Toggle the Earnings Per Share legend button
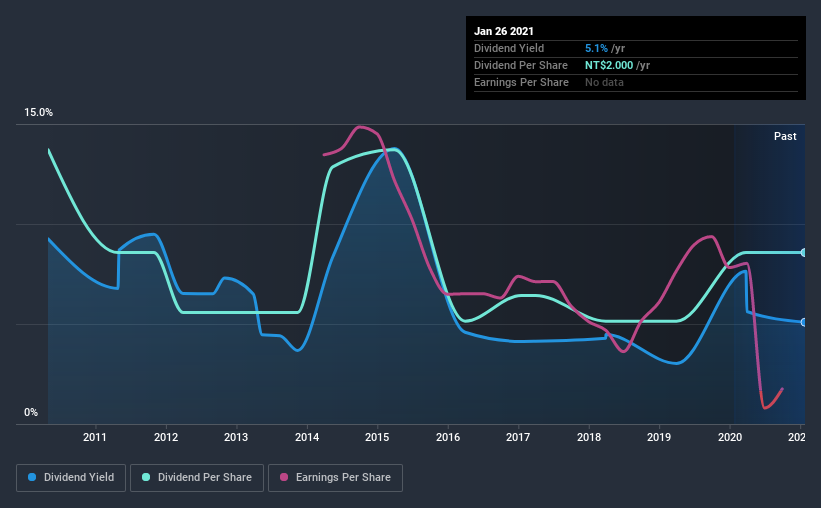The height and width of the screenshot is (508, 821). click(x=335, y=478)
